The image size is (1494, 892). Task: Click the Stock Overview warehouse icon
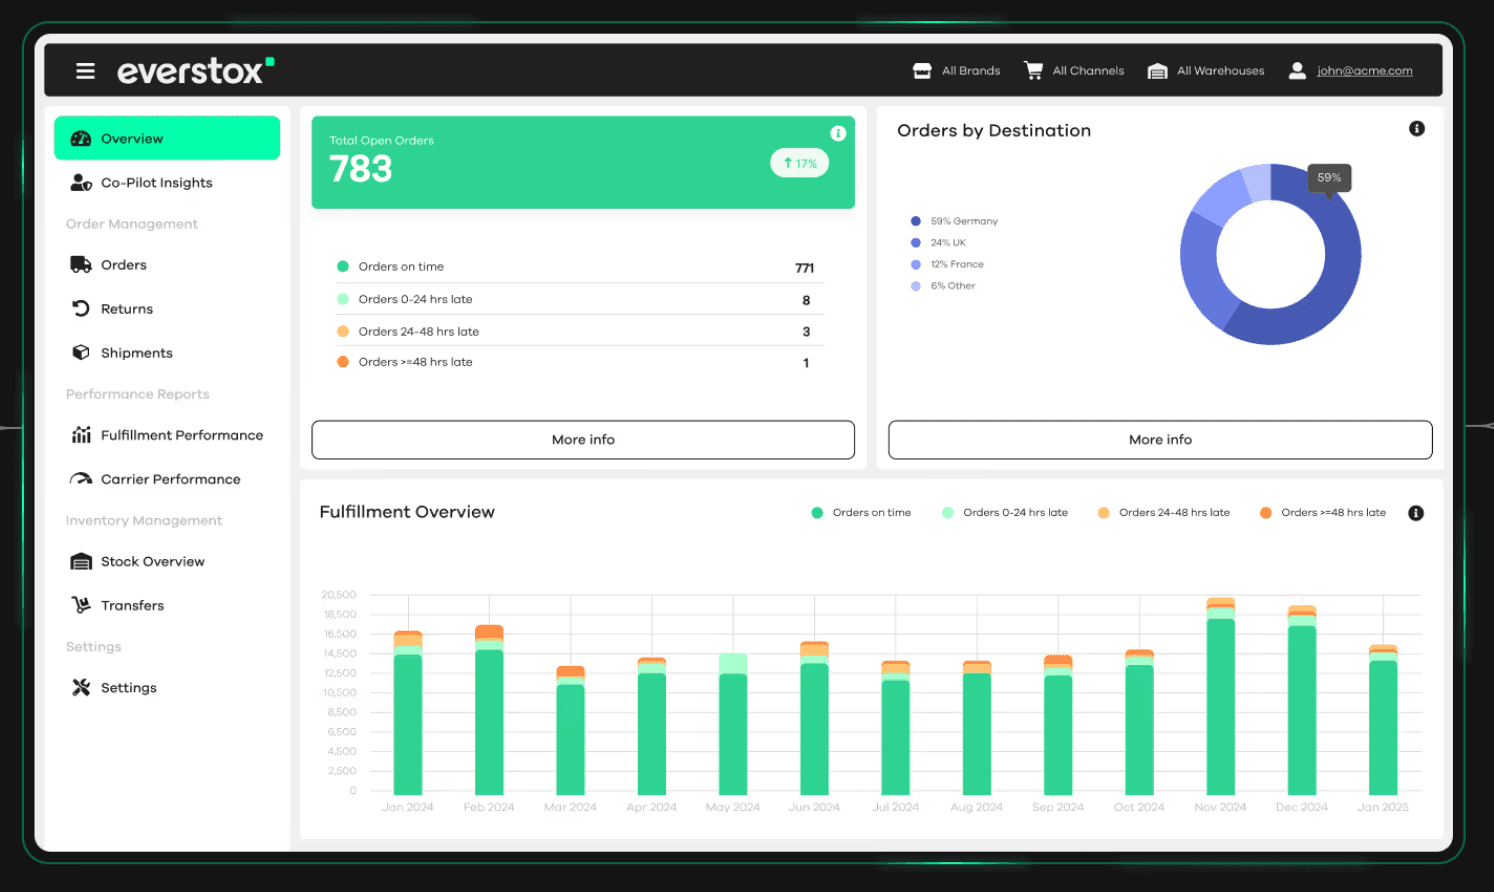point(81,562)
